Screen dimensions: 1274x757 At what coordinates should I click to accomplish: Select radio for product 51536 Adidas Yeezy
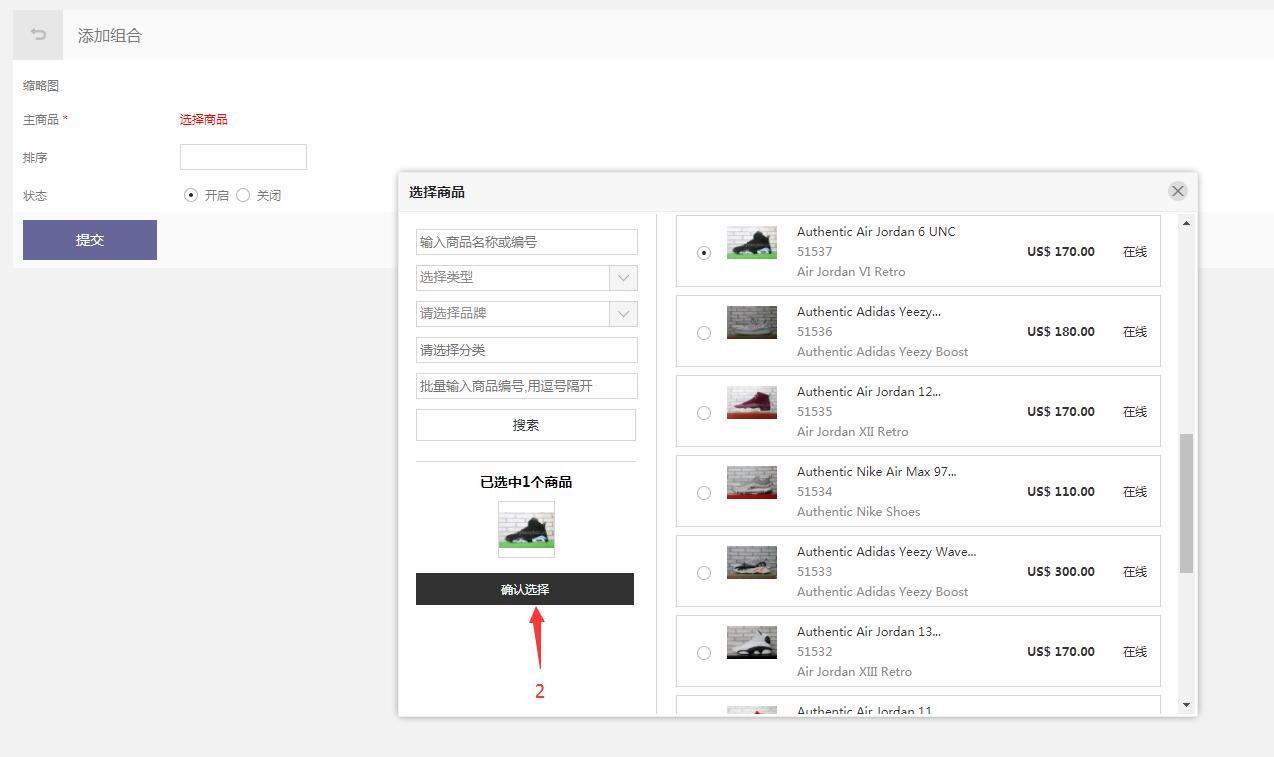point(704,333)
